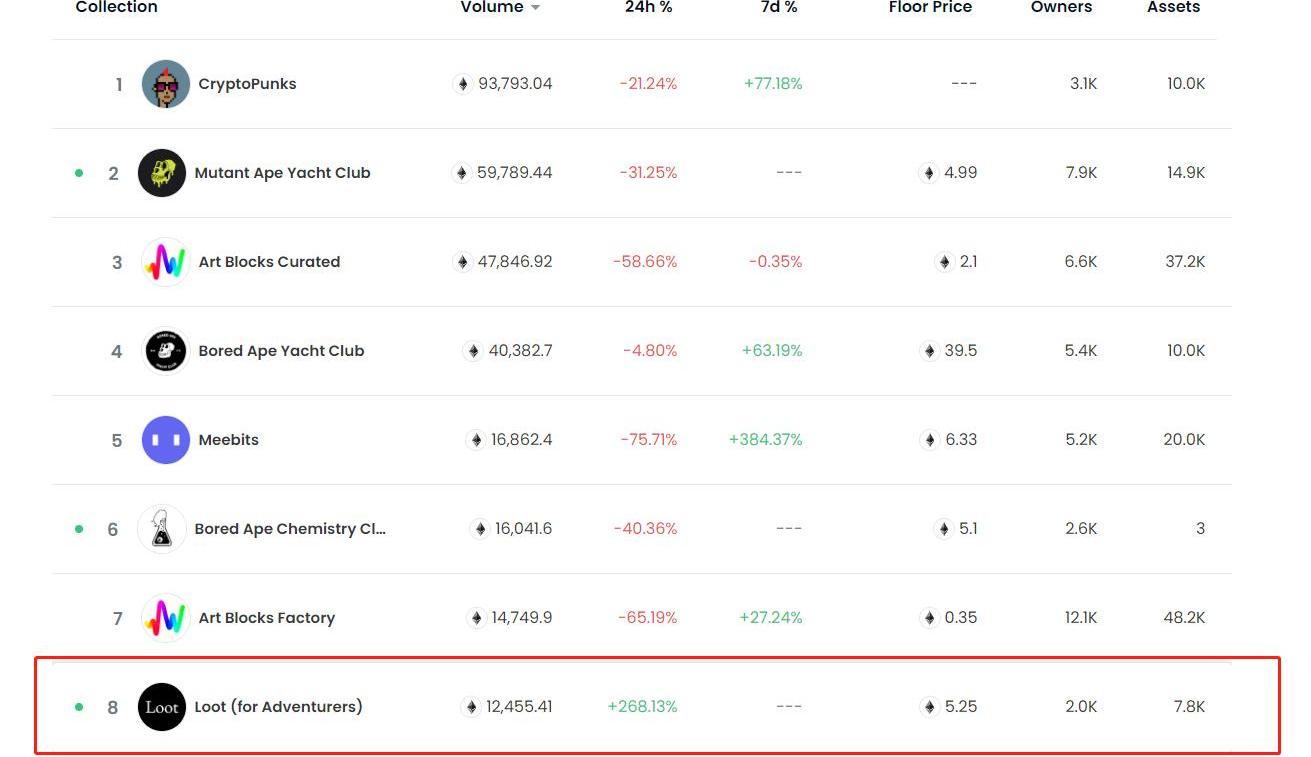Click the Mutant Ape Yacht Club logo
Image resolution: width=1311 pixels, height=757 pixels.
tap(162, 173)
